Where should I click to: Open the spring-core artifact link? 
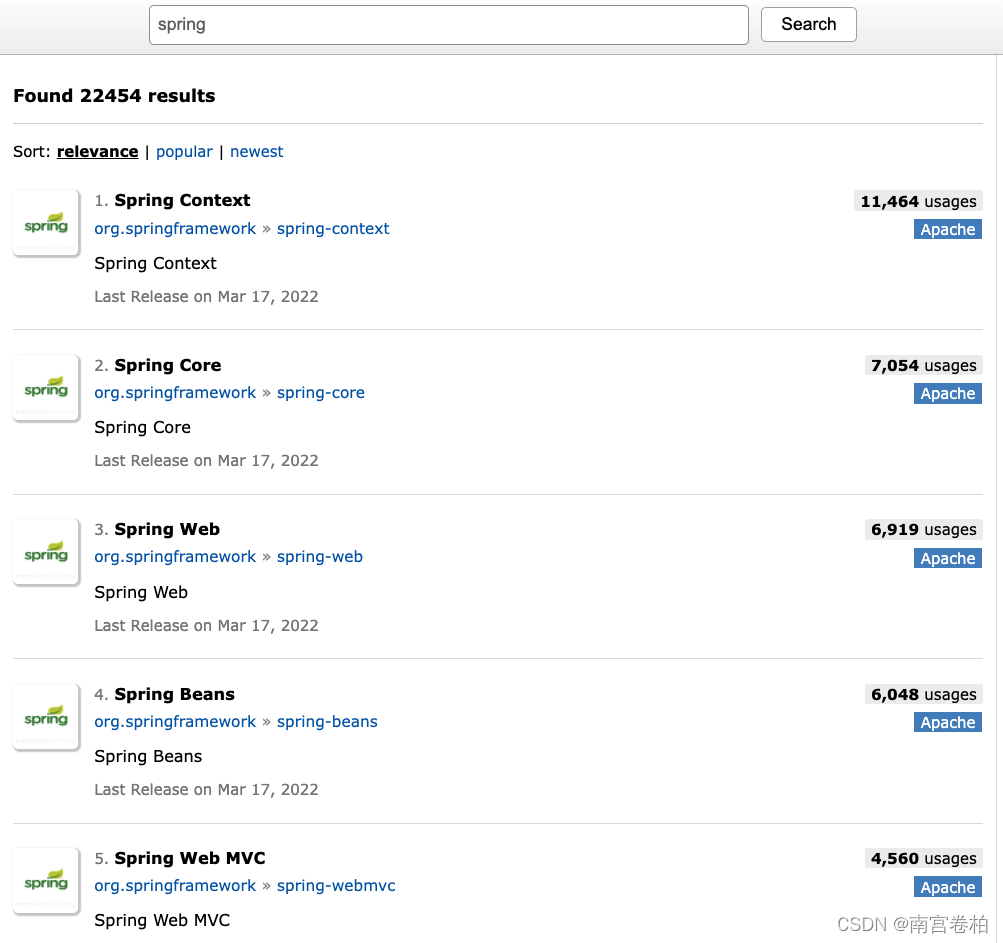pyautogui.click(x=321, y=393)
